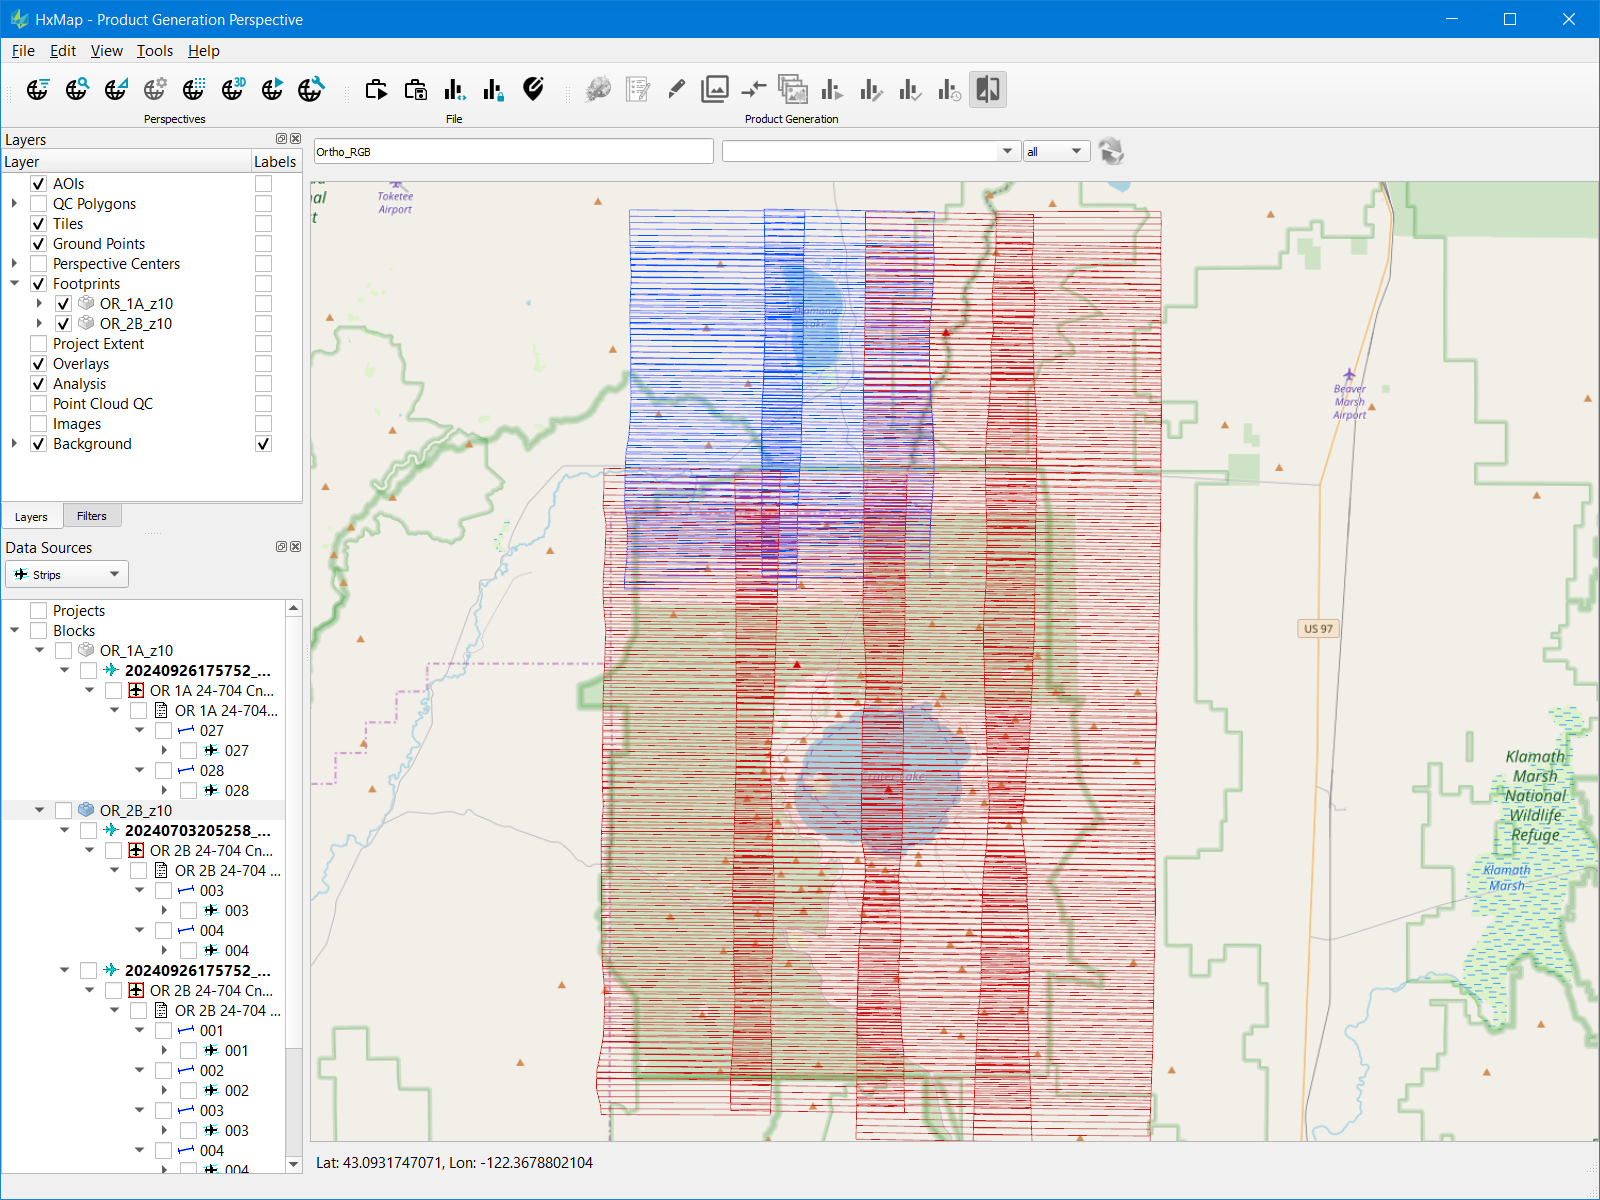This screenshot has width=1600, height=1200.
Task: Enable the Project Extent layer checkbox
Action: pyautogui.click(x=39, y=344)
